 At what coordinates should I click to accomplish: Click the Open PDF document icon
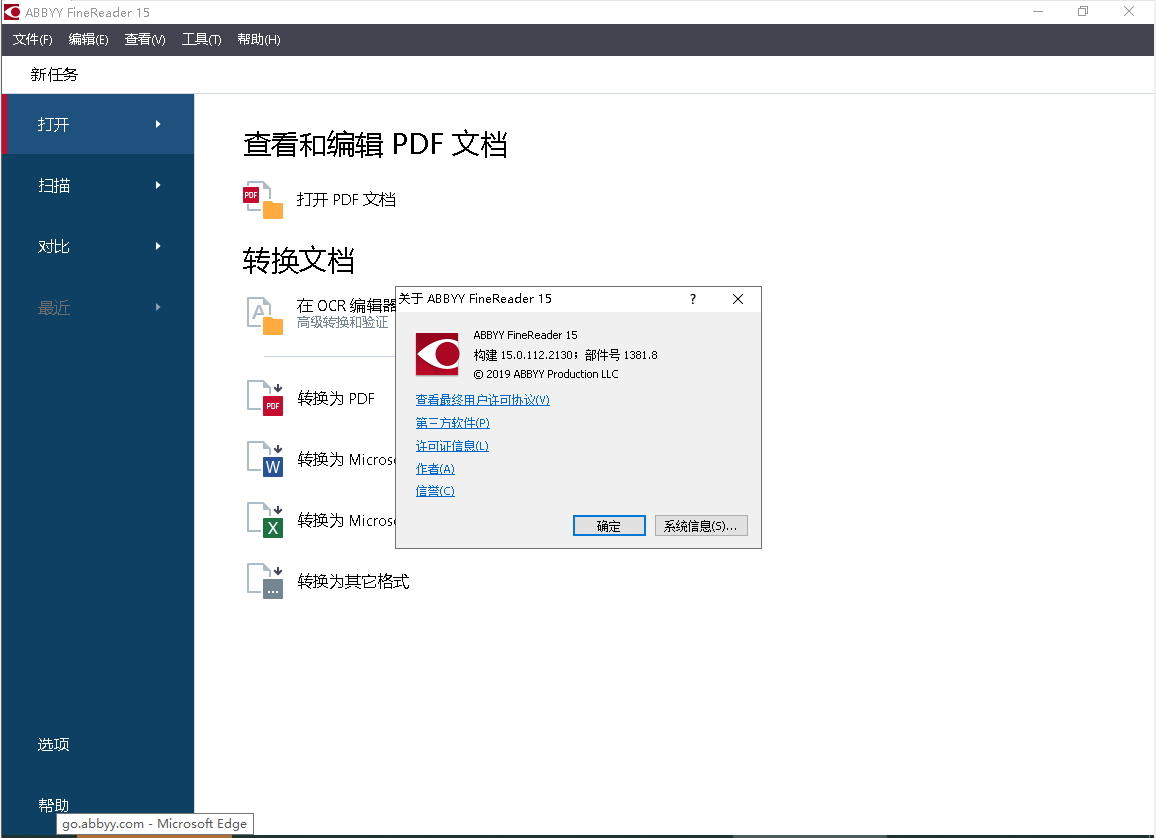[263, 200]
